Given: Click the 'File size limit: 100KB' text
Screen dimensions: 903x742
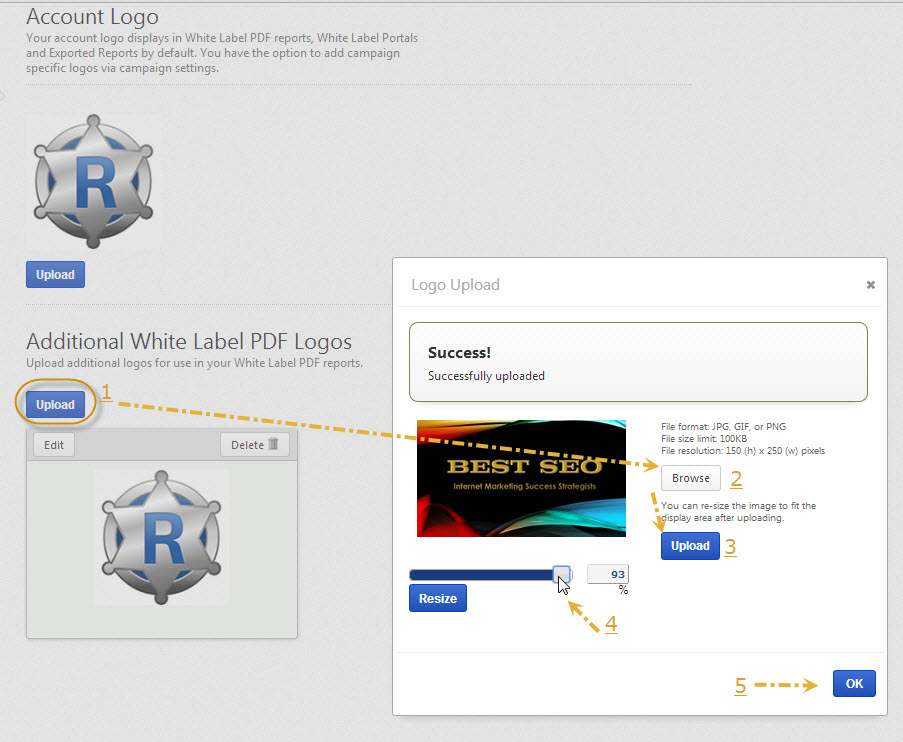Looking at the screenshot, I should (x=704, y=438).
